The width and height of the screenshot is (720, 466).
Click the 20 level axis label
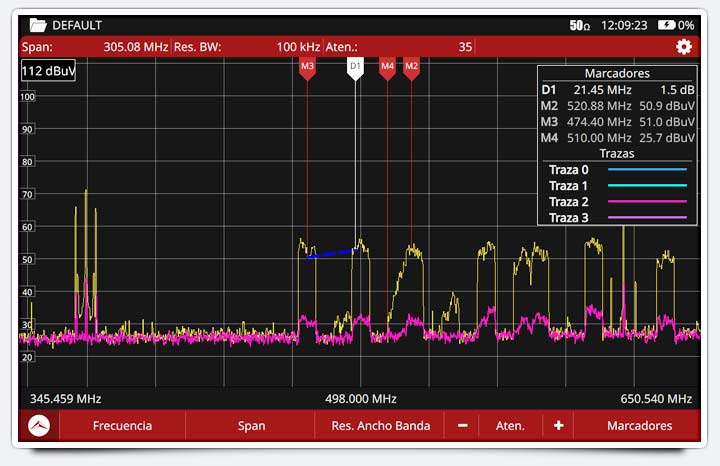coord(28,357)
